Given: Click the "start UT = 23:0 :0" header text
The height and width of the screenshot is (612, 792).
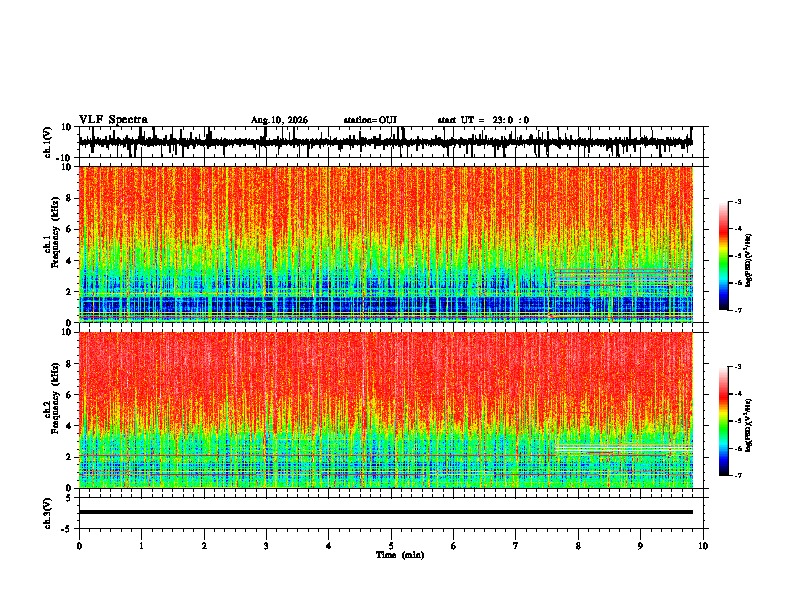Looking at the screenshot, I should coord(483,120).
